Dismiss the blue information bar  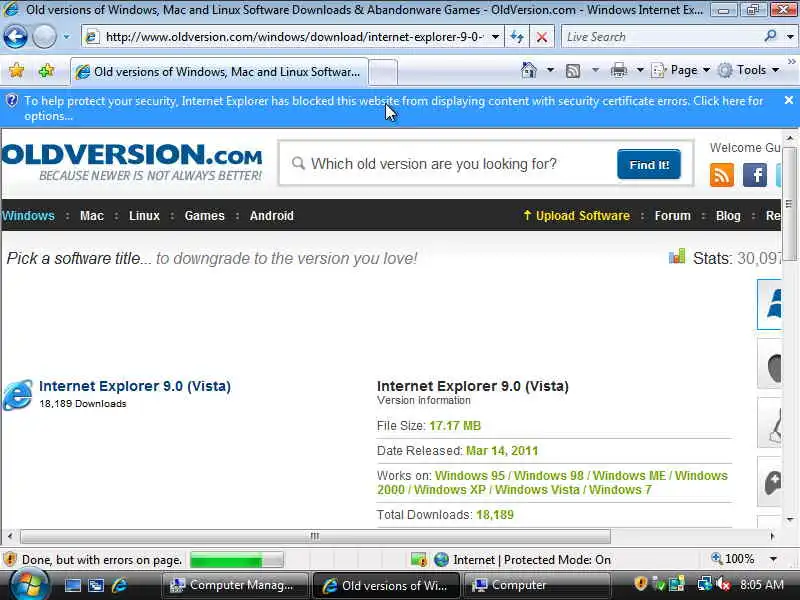point(789,101)
